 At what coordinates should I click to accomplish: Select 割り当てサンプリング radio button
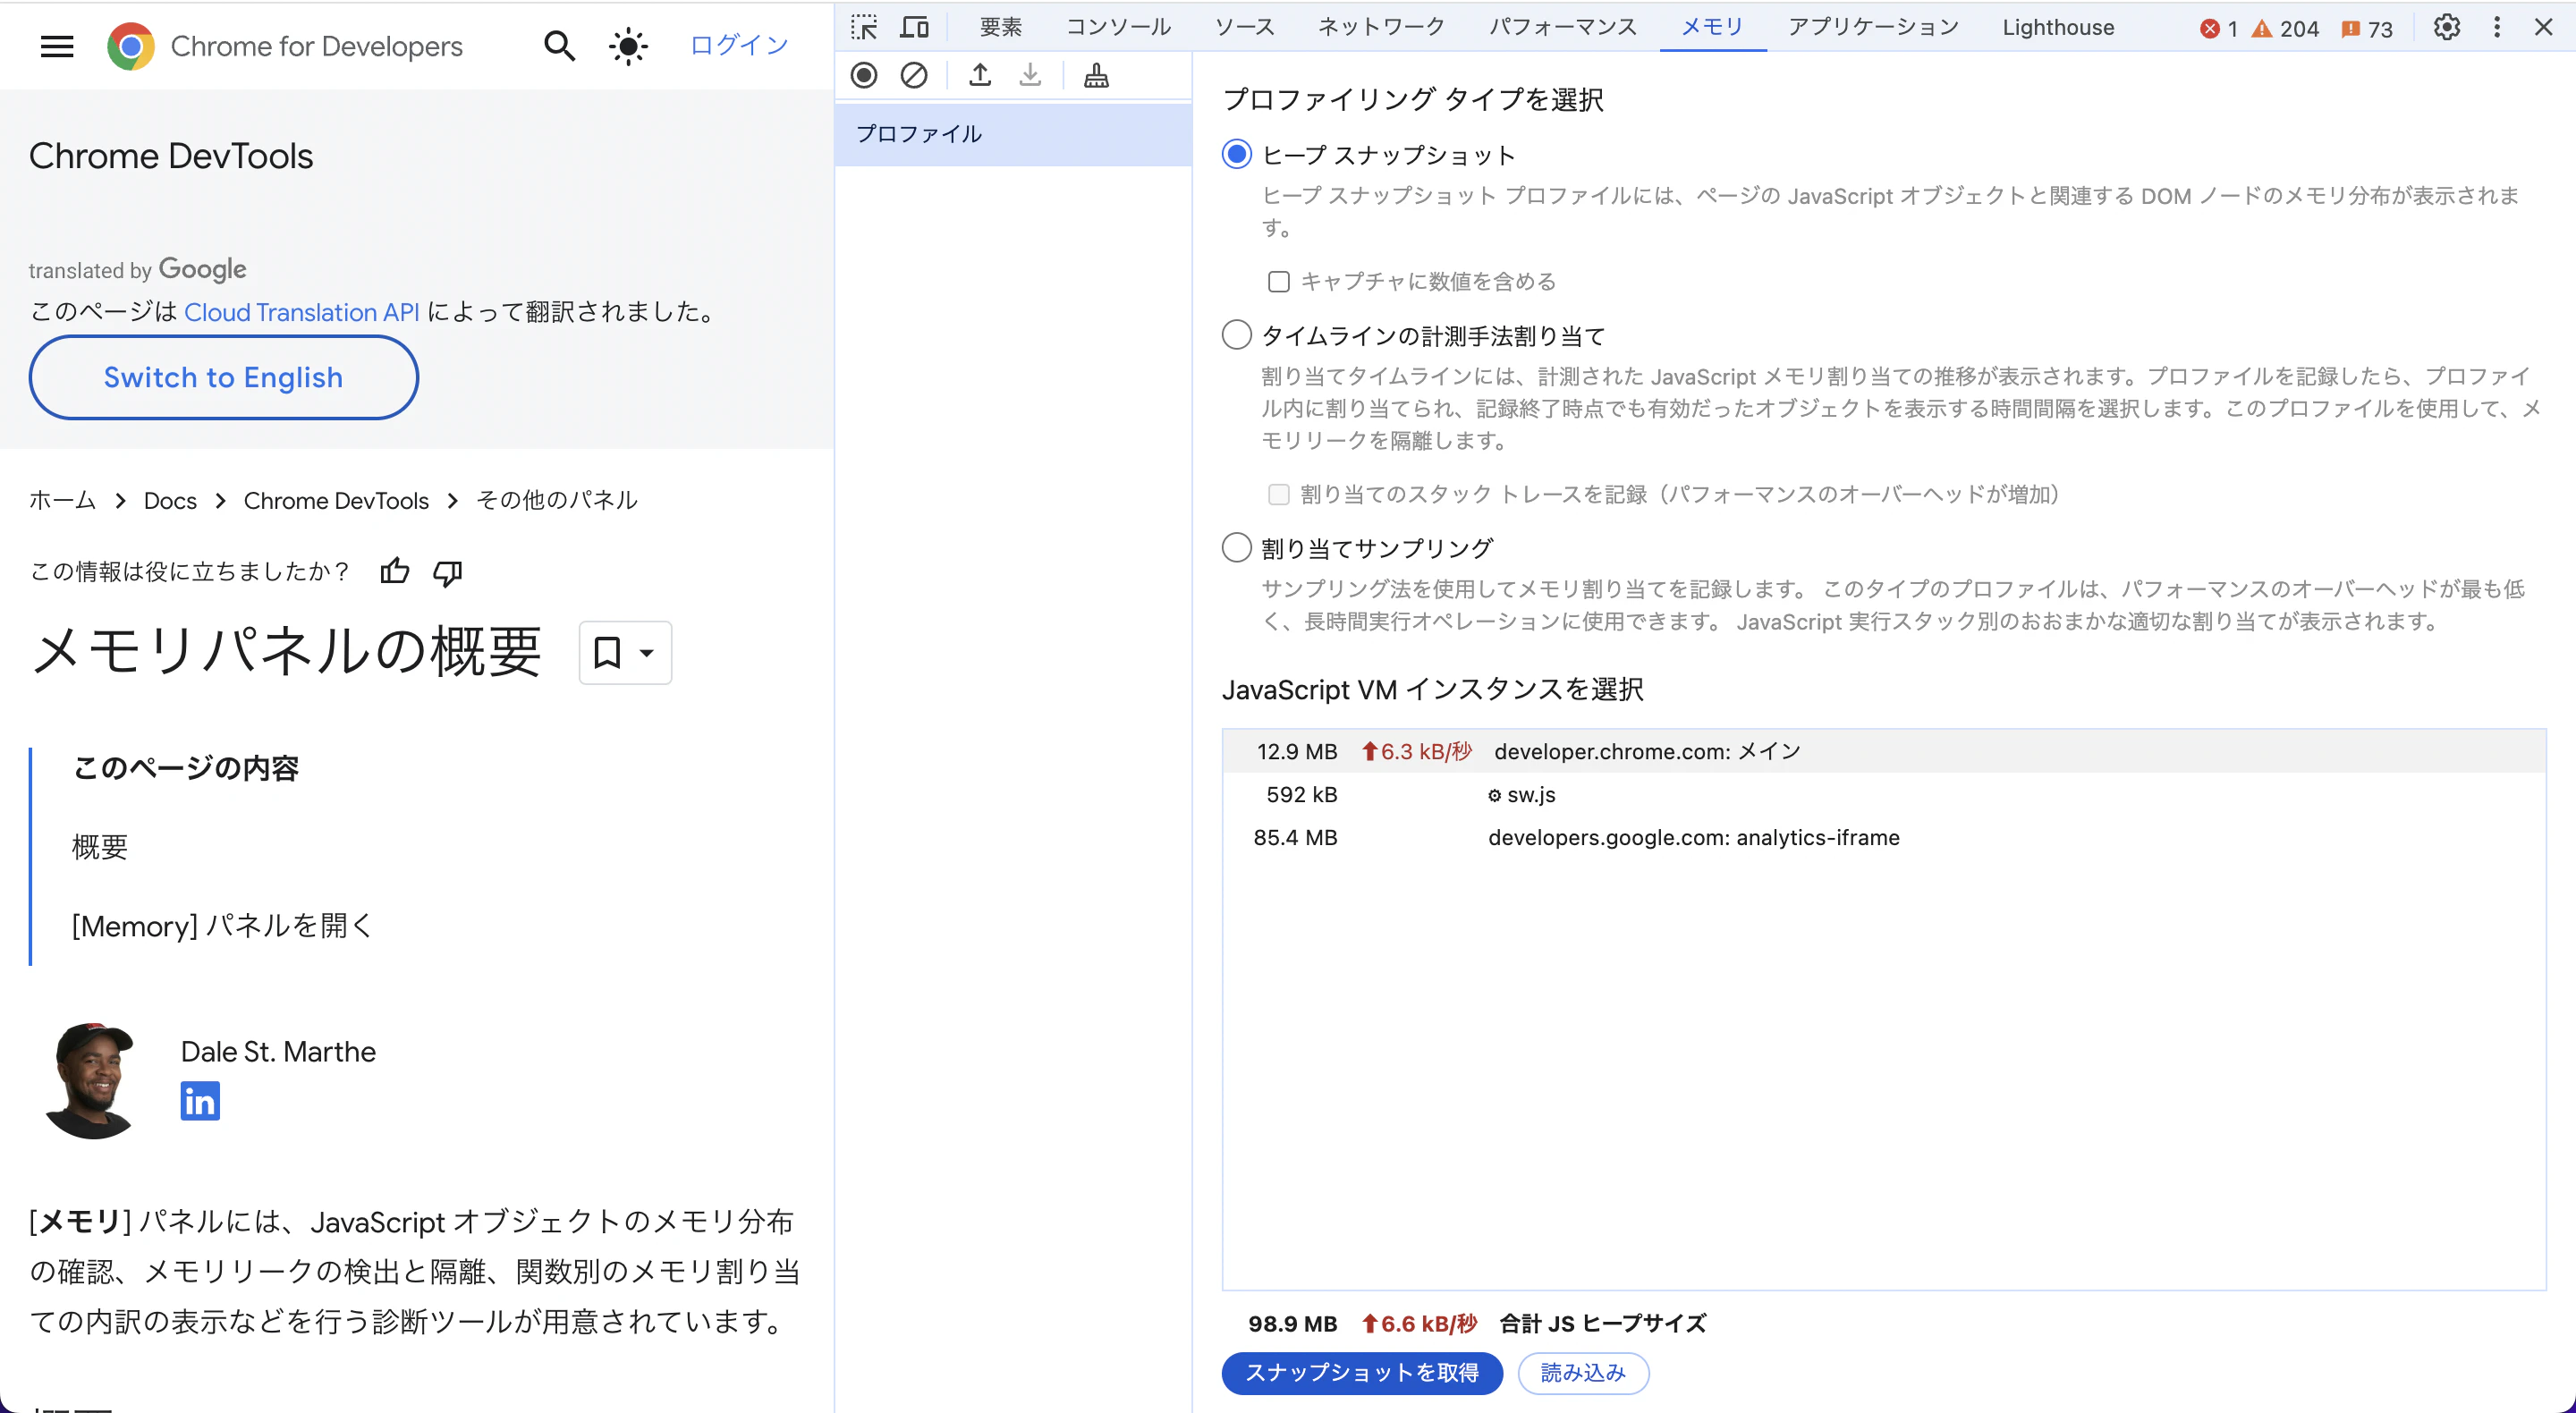tap(1237, 547)
